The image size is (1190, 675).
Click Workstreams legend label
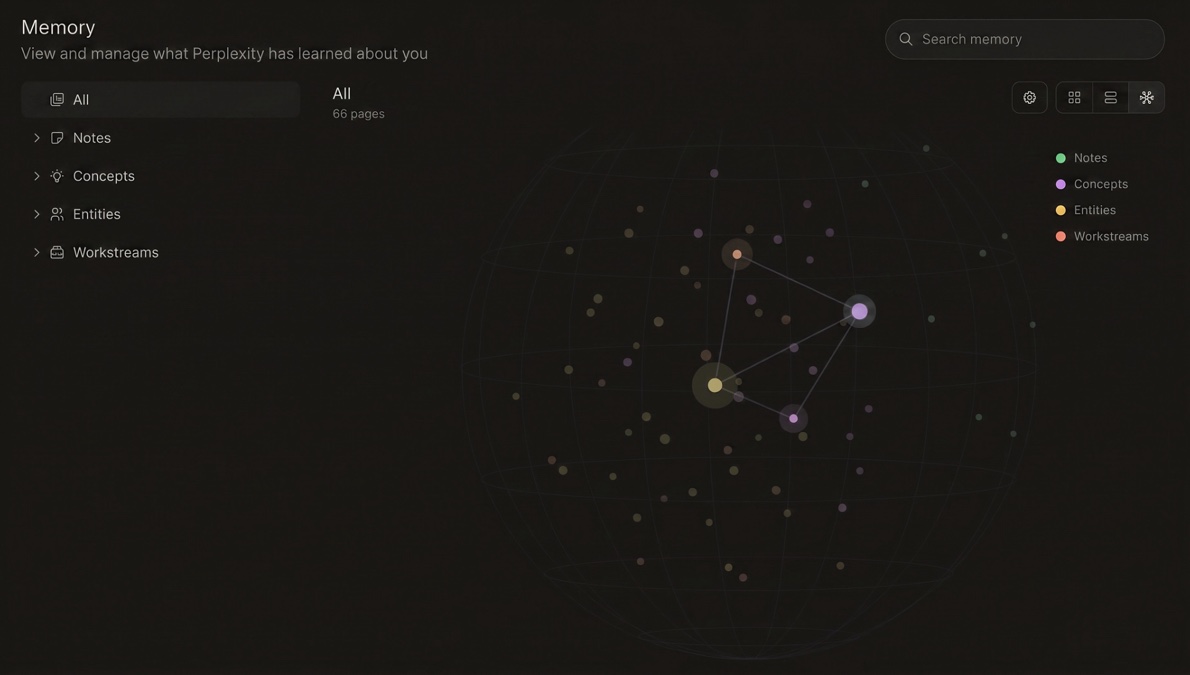click(x=1111, y=237)
